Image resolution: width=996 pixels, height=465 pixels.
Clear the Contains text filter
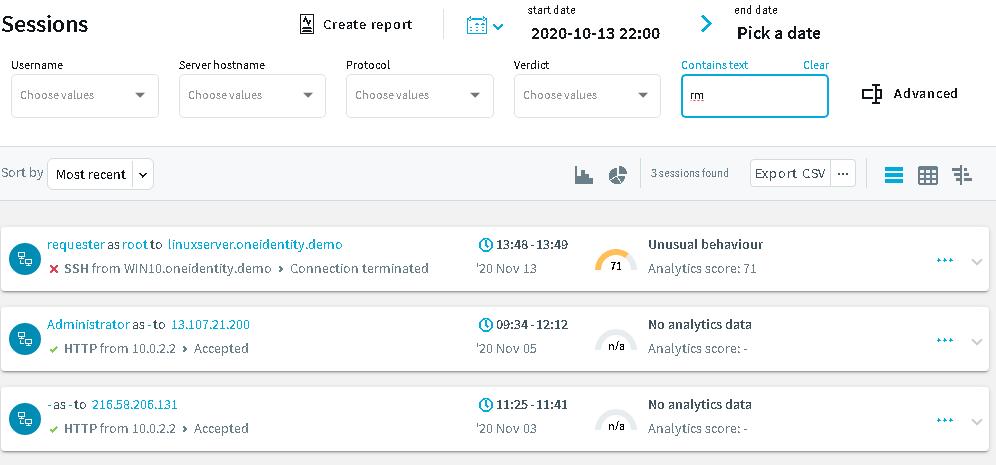815,65
